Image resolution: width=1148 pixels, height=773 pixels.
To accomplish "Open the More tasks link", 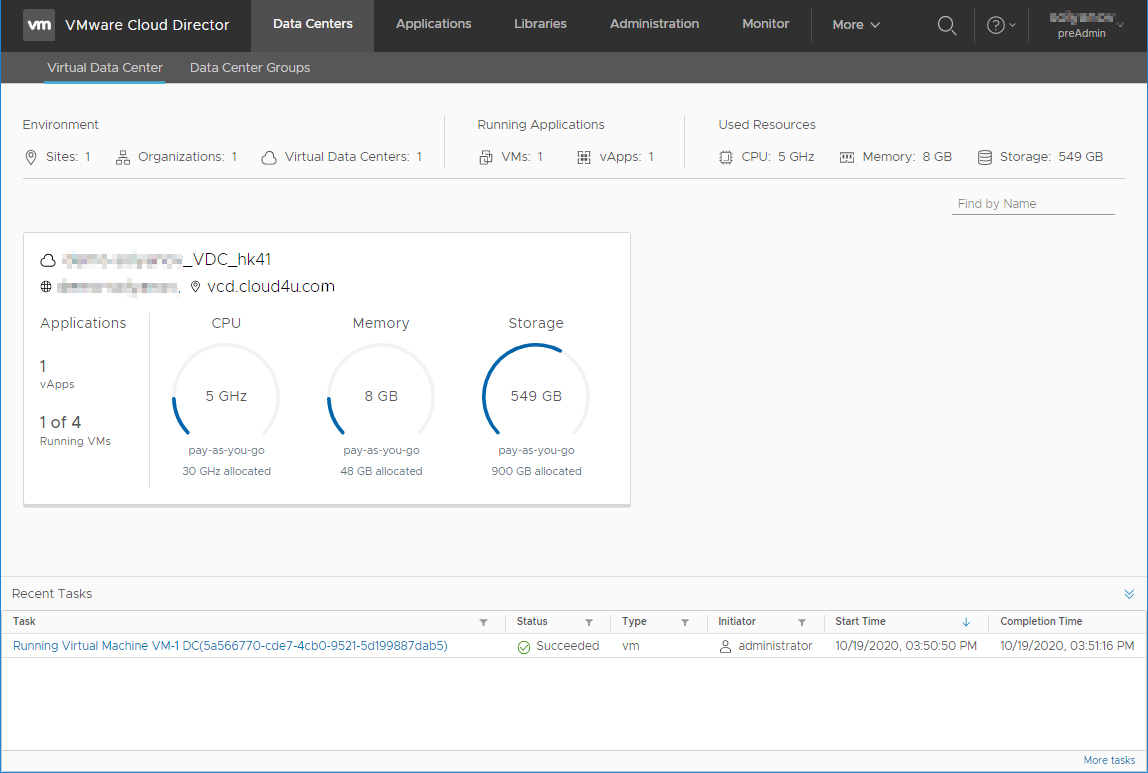I will 1109,761.
